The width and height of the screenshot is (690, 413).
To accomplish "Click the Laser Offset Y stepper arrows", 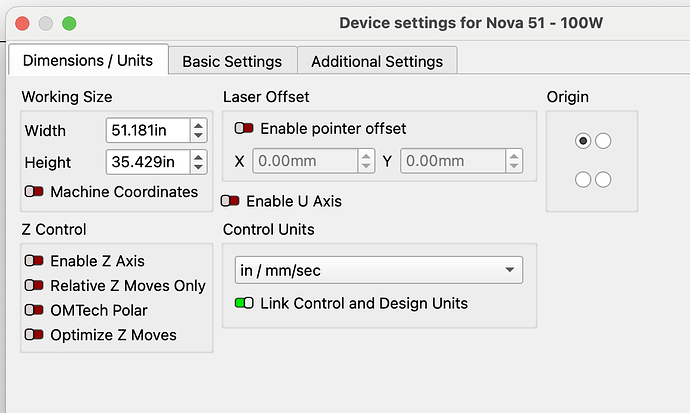I will 514,161.
